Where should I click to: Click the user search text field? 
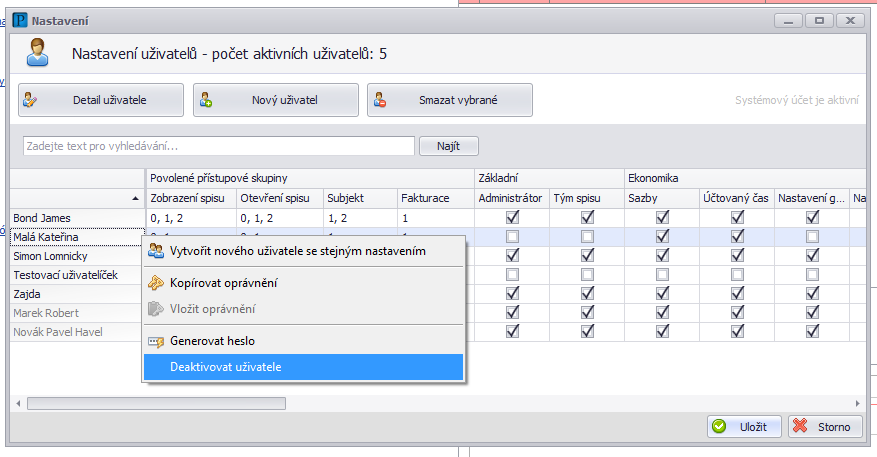(217, 146)
